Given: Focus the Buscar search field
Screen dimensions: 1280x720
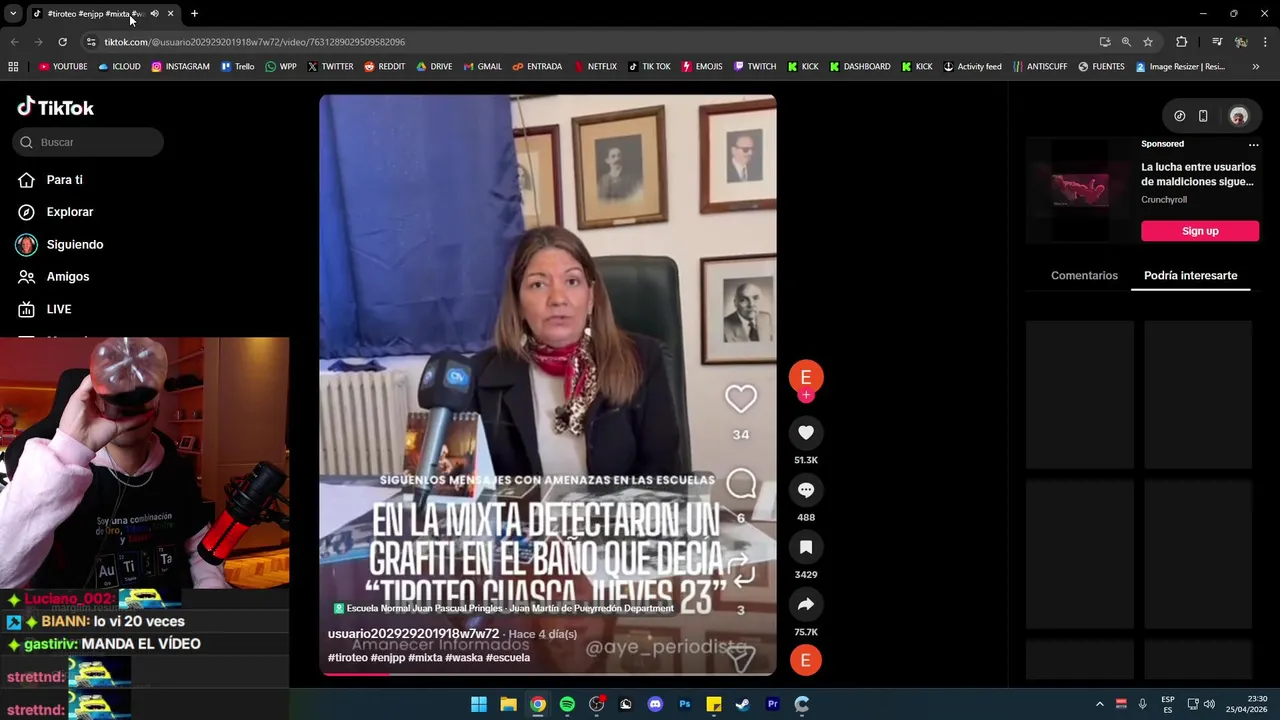Looking at the screenshot, I should tap(88, 142).
